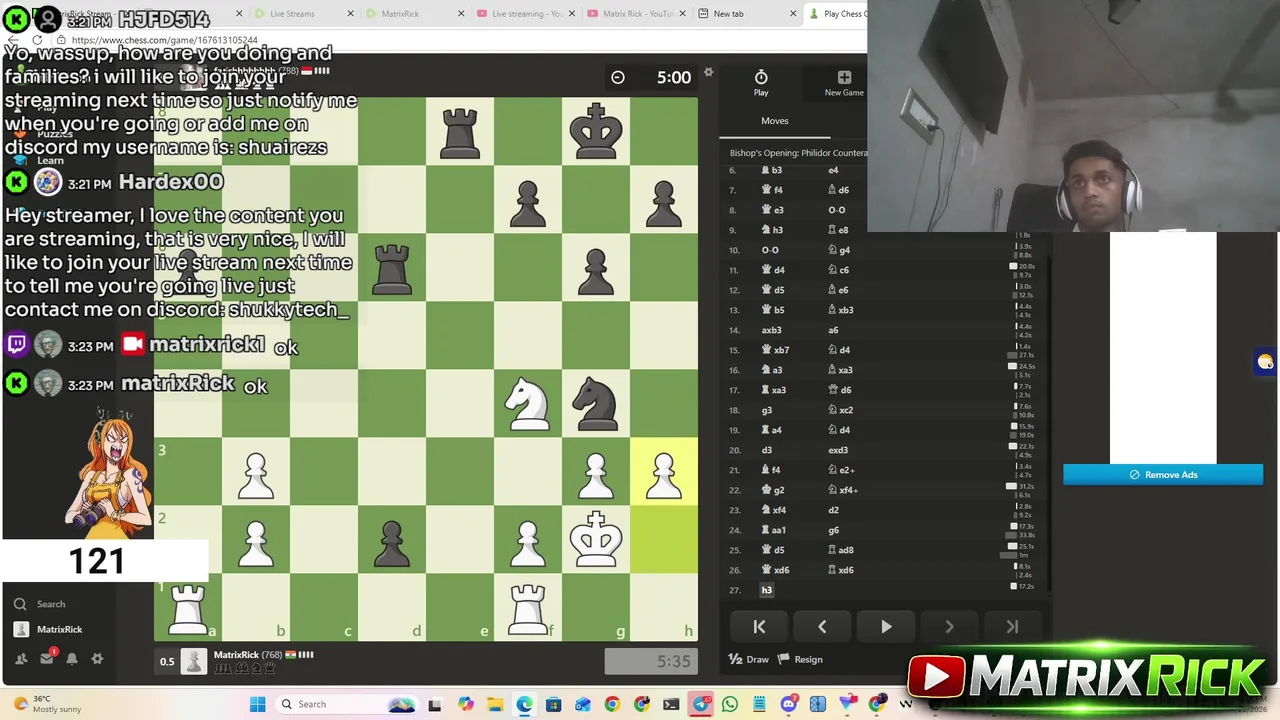The image size is (1280, 720).
Task: Select the black rook on e8
Action: tap(460, 132)
